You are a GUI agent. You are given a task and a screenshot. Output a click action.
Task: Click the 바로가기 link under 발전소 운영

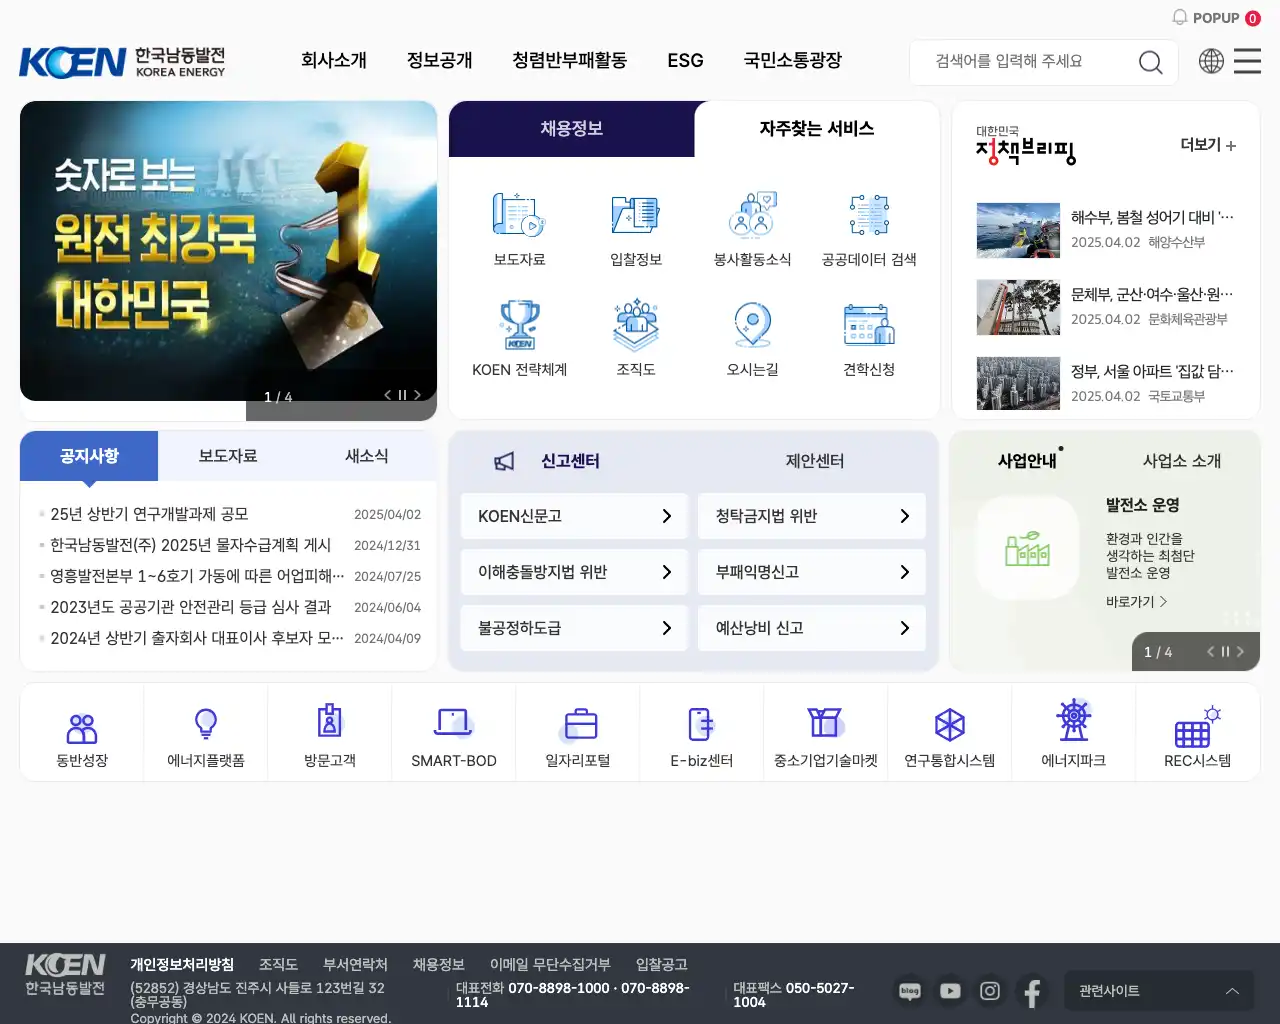coord(1135,602)
